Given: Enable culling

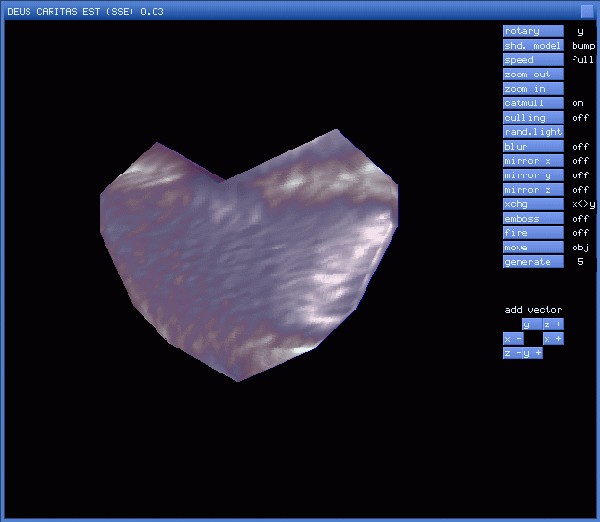Looking at the screenshot, I should 533,118.
